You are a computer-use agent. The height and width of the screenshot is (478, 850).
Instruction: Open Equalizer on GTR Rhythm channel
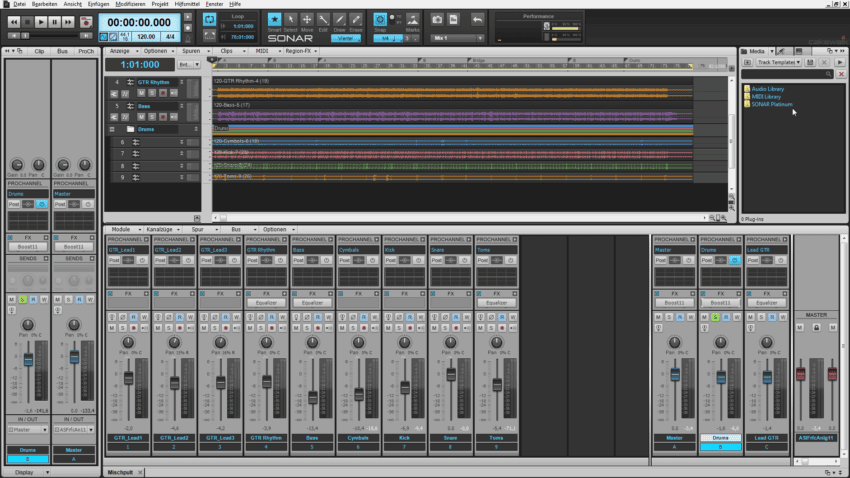point(266,303)
